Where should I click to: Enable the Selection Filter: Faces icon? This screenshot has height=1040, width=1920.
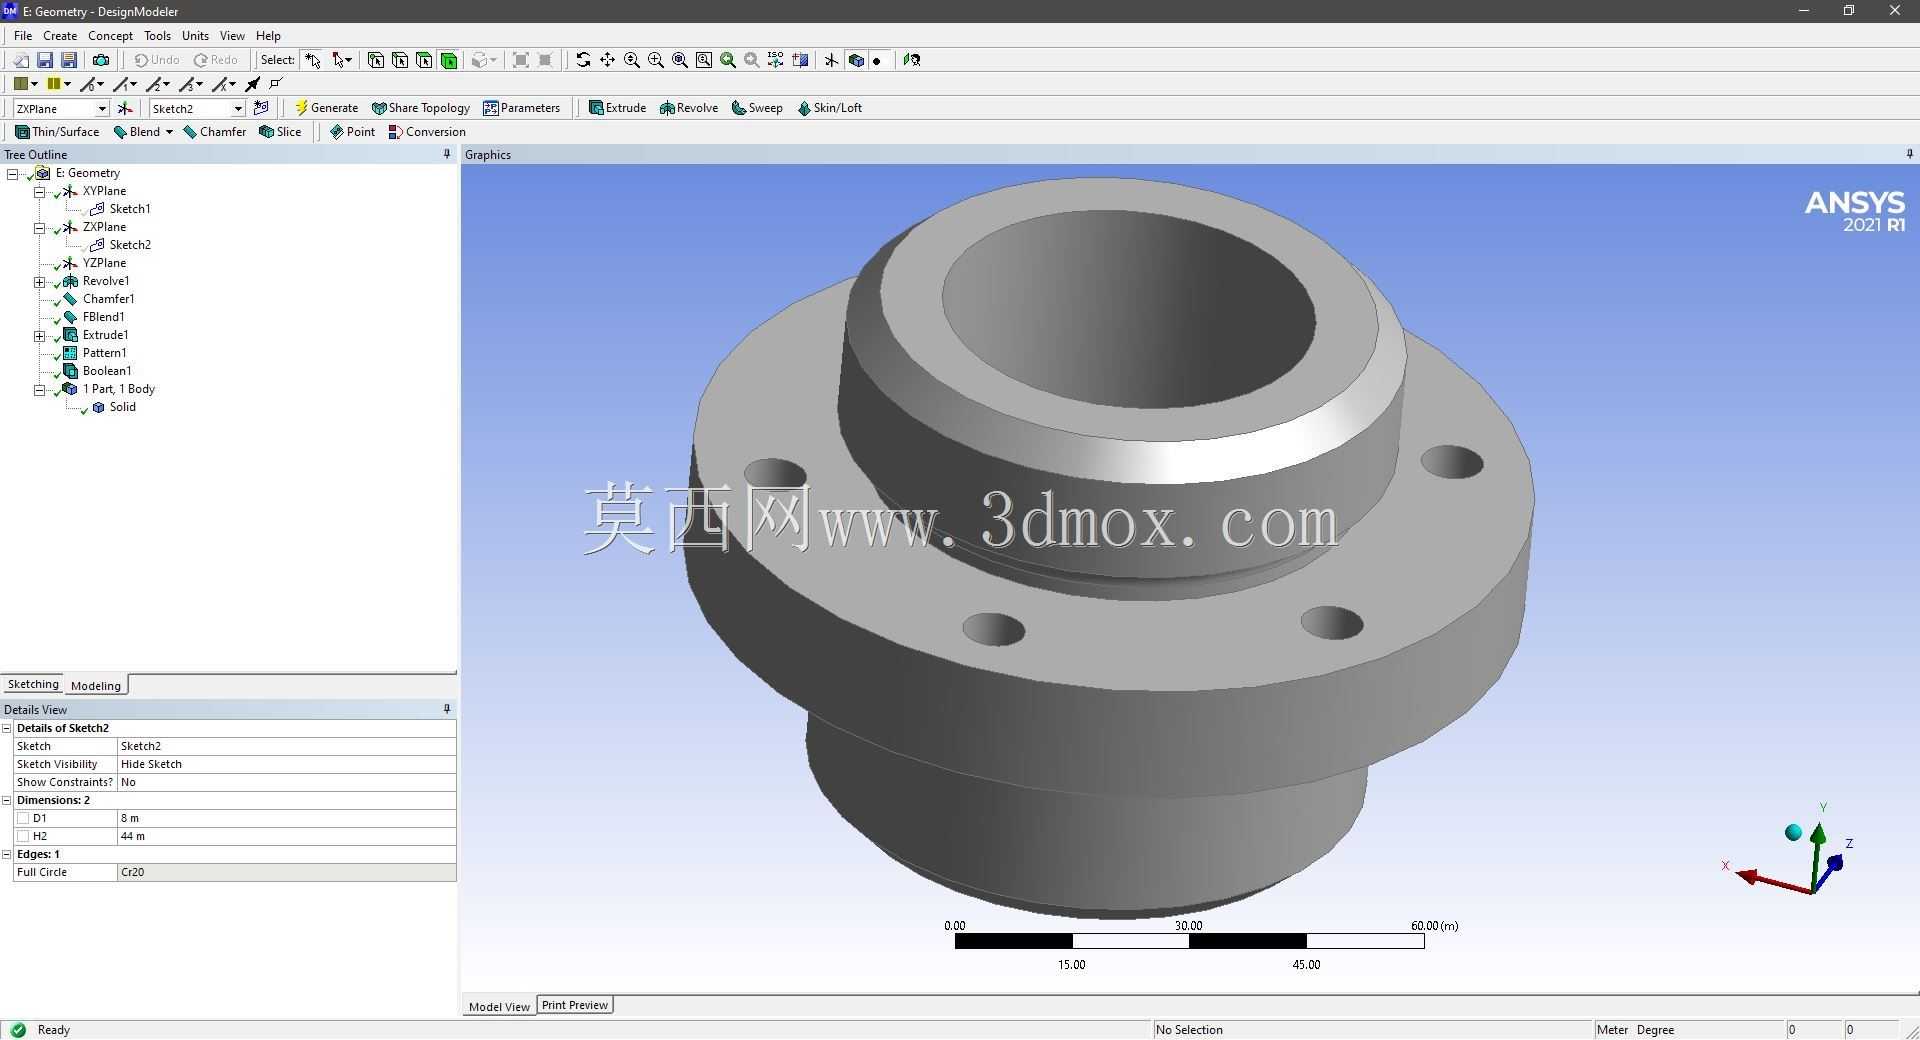click(x=424, y=60)
